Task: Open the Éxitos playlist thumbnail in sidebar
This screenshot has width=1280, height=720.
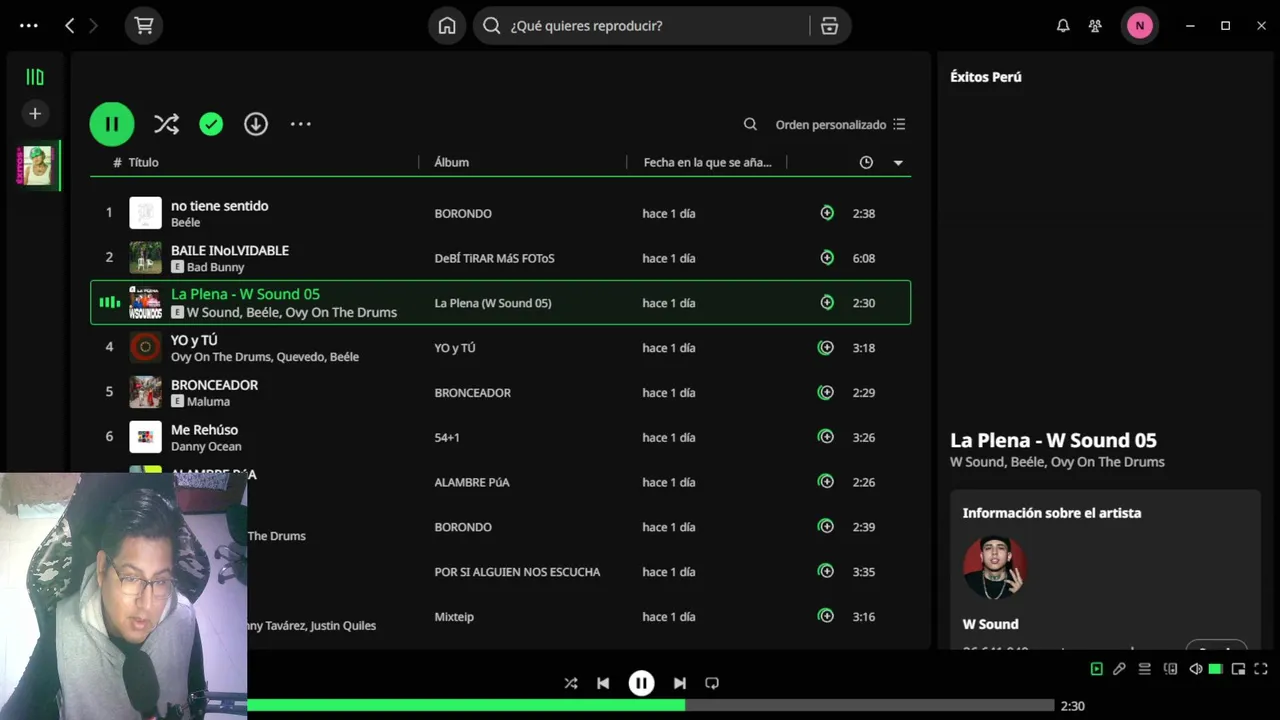Action: click(37, 166)
